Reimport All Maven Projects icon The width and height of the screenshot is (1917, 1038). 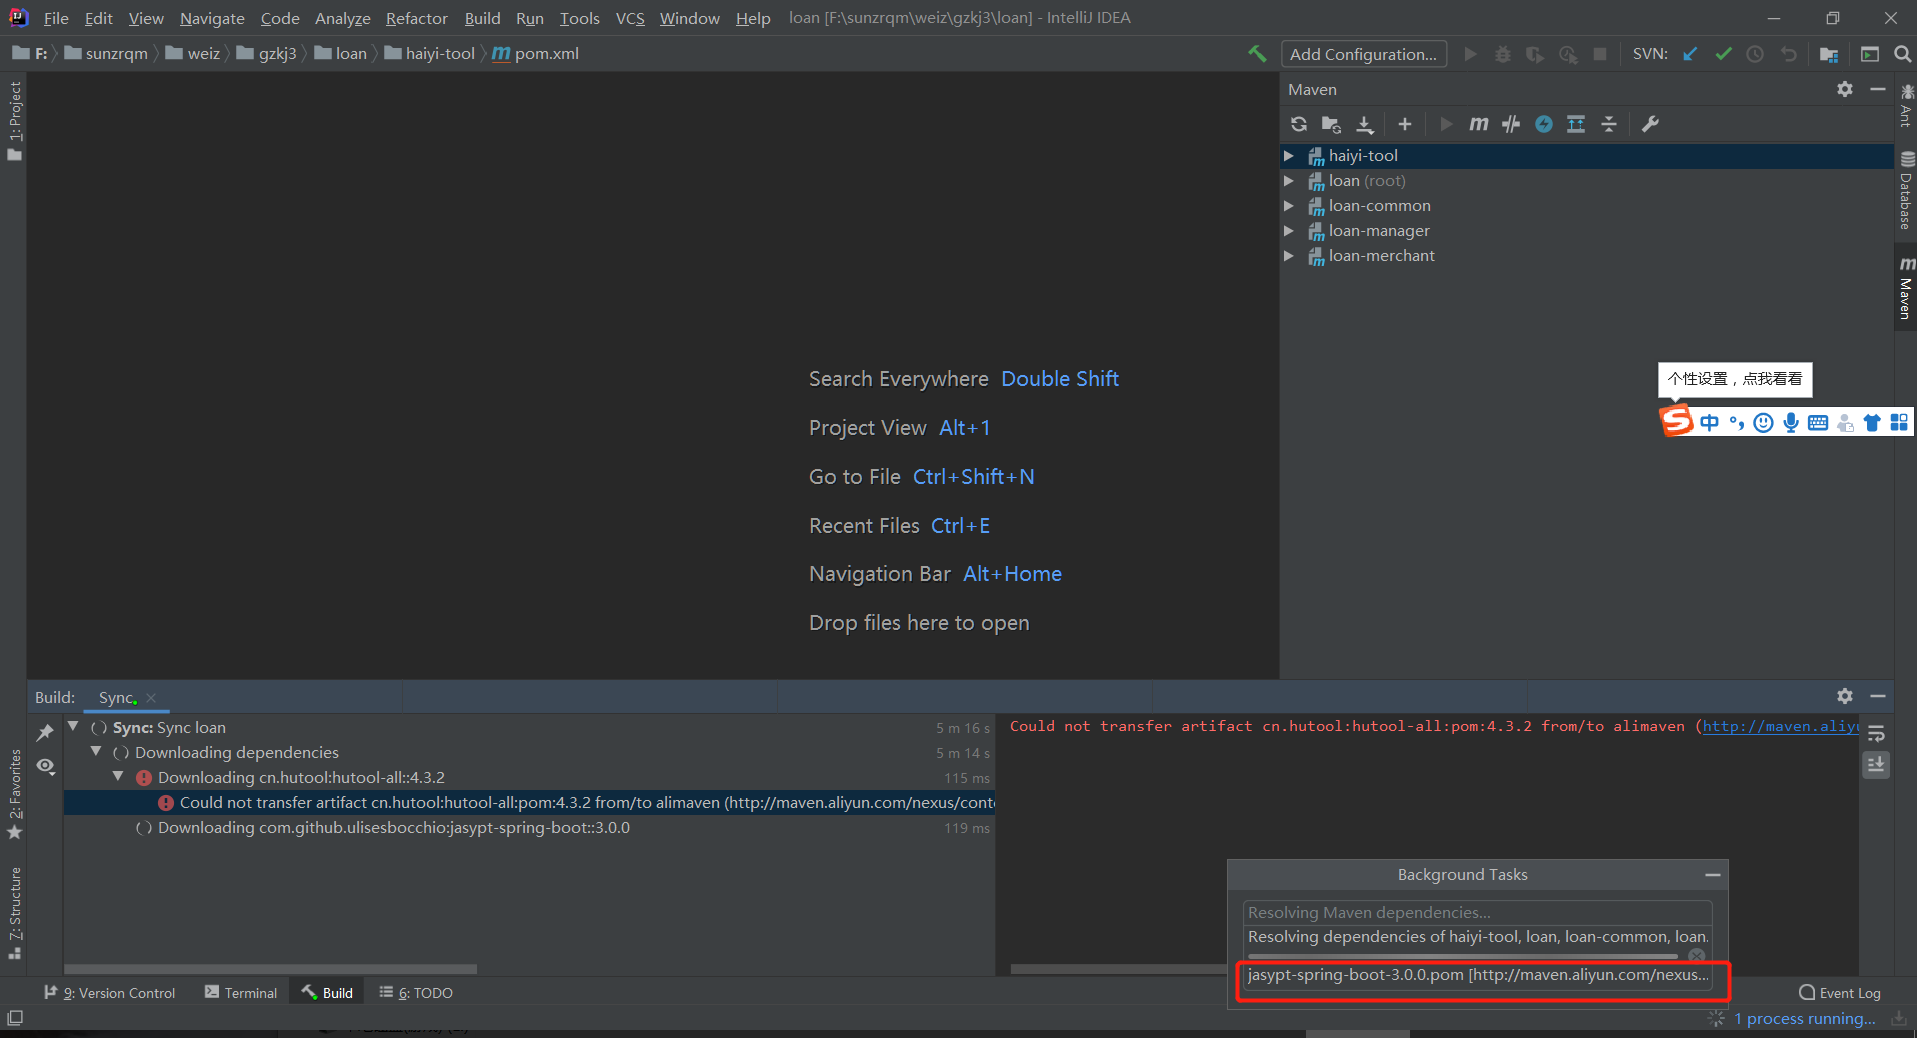1299,124
